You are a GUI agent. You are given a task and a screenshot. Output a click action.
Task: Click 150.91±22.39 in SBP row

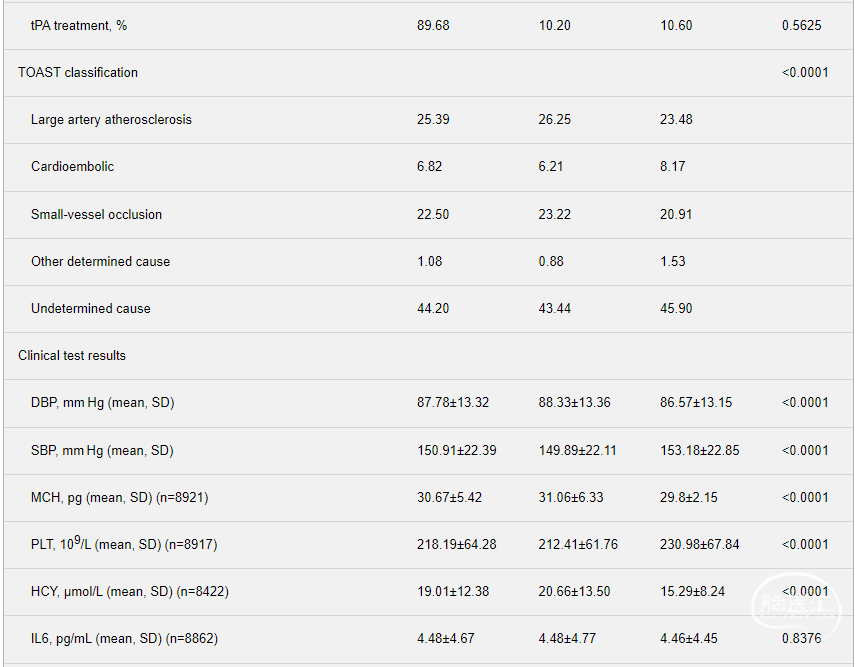[x=456, y=450]
